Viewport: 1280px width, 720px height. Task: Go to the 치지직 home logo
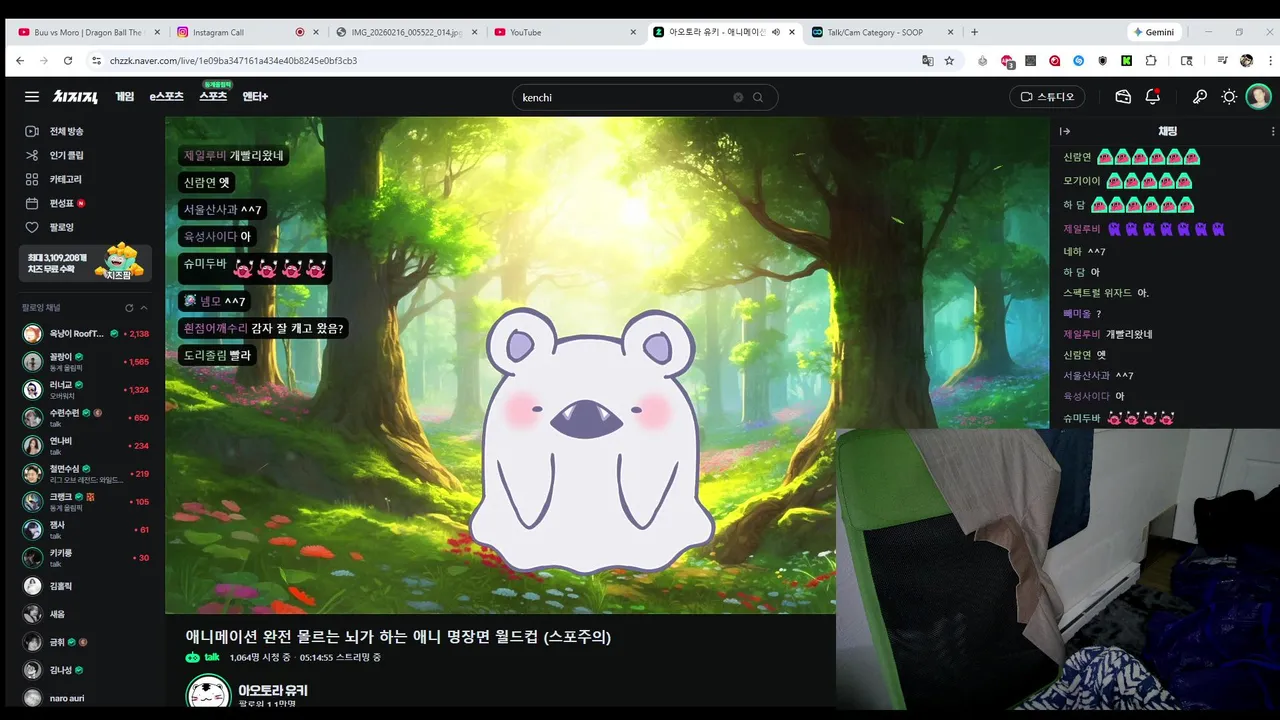click(x=76, y=97)
